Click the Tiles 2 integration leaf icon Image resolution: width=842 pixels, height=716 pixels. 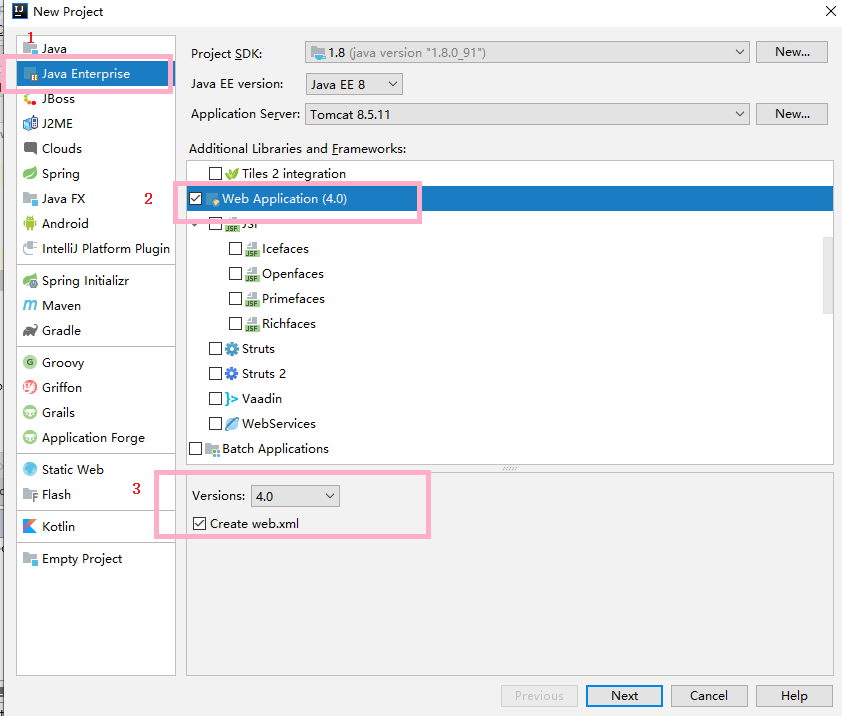pyautogui.click(x=231, y=173)
